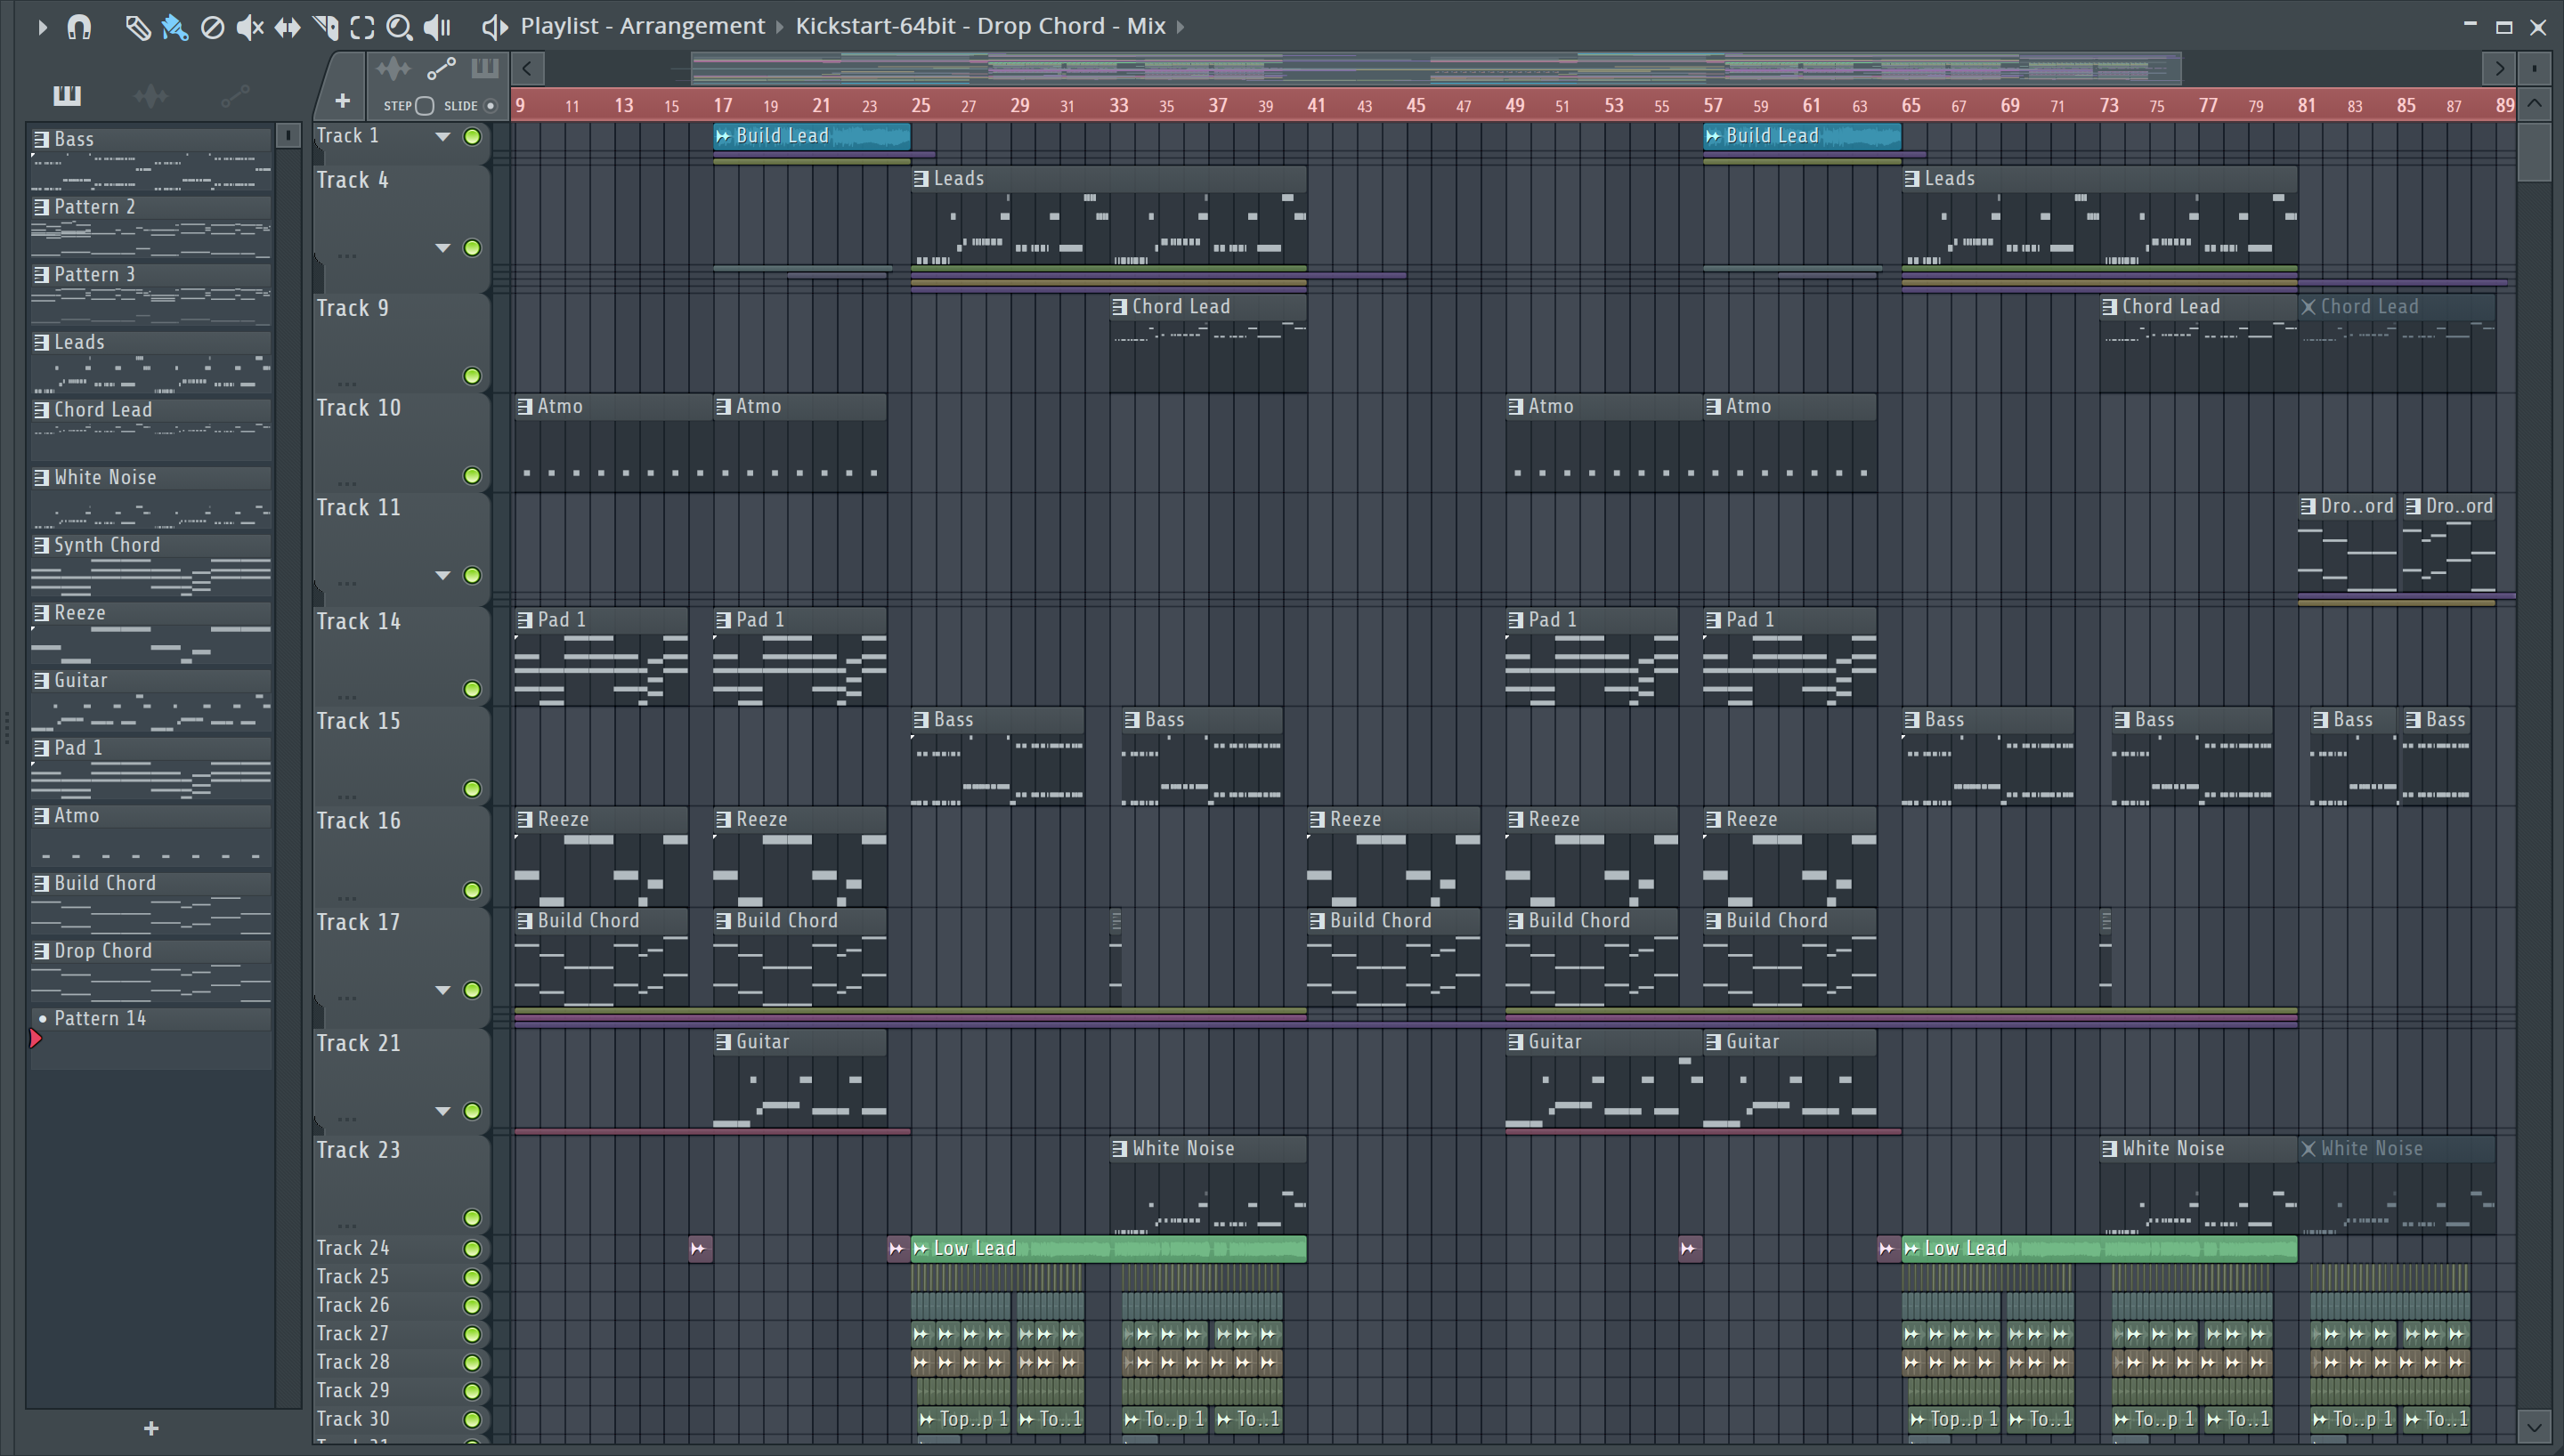Click the Playlist - Arrangement title
The width and height of the screenshot is (2564, 1456).
[642, 26]
